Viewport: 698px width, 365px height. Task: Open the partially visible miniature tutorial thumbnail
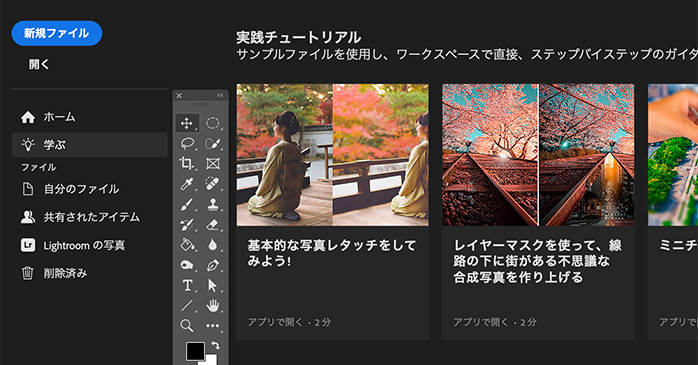[673, 155]
